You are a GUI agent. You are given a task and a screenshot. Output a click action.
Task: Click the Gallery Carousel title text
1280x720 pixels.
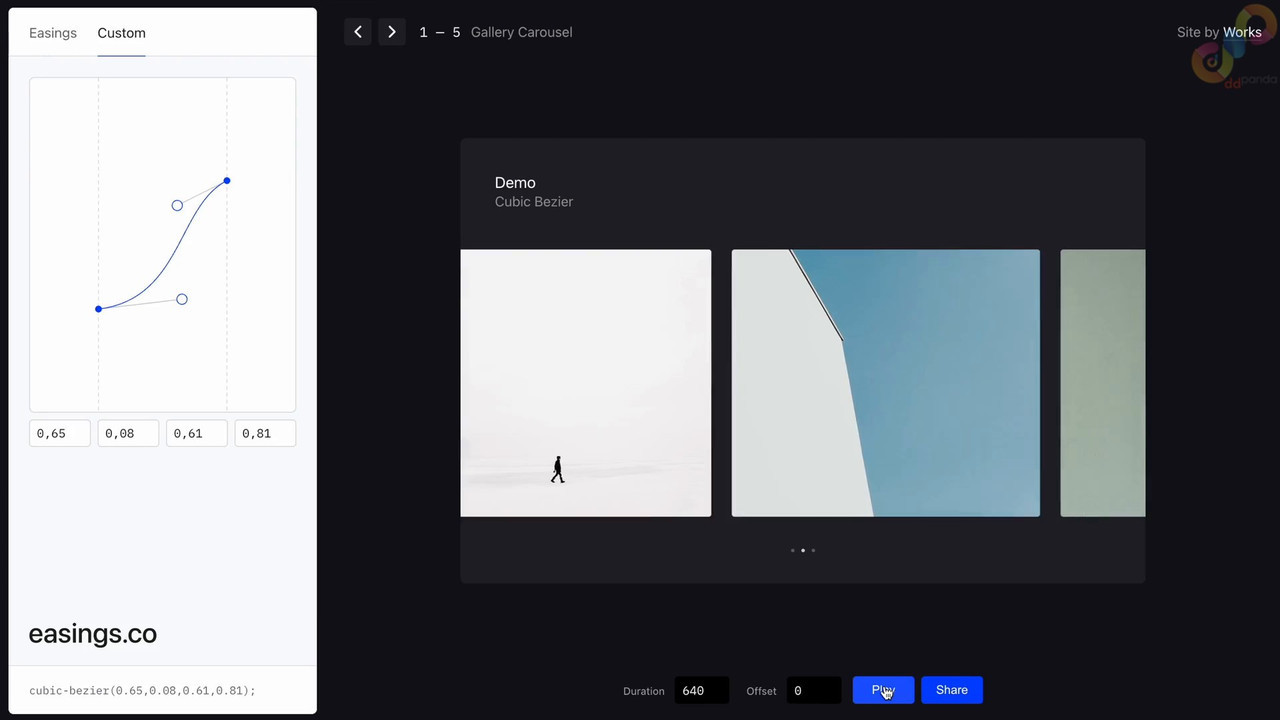(x=522, y=32)
